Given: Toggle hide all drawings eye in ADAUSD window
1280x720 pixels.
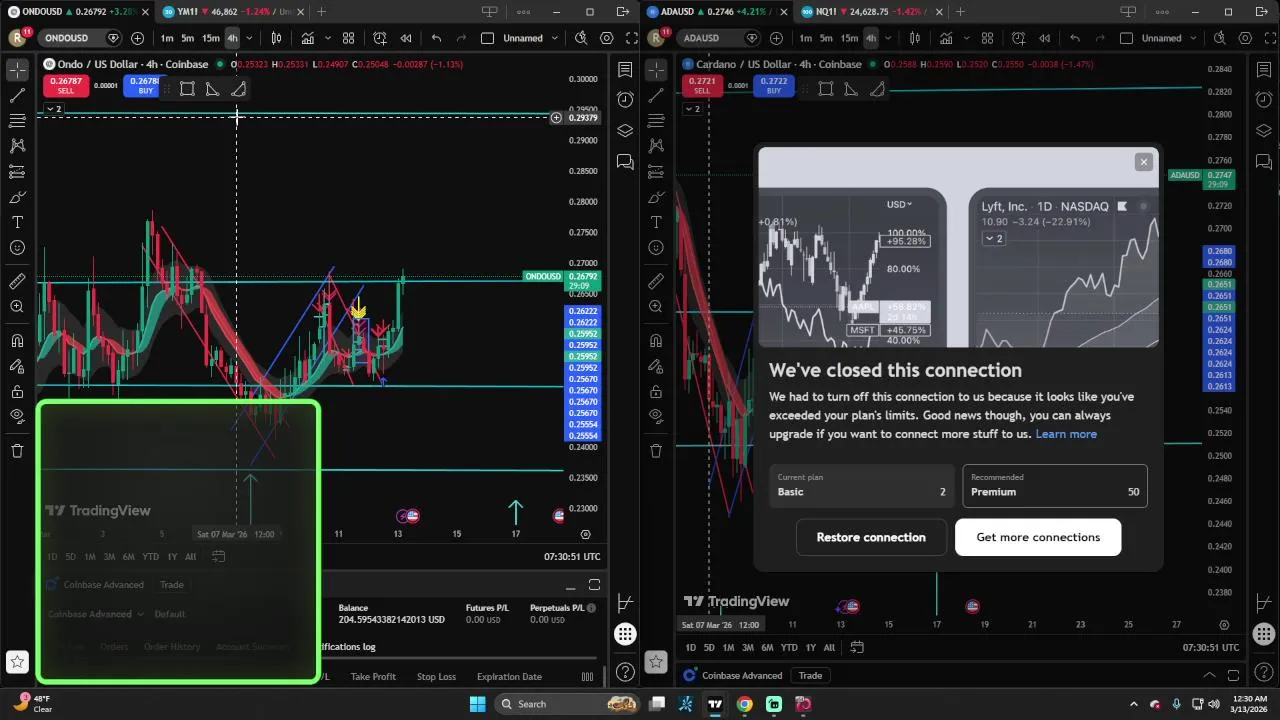Looking at the screenshot, I should tap(656, 416).
